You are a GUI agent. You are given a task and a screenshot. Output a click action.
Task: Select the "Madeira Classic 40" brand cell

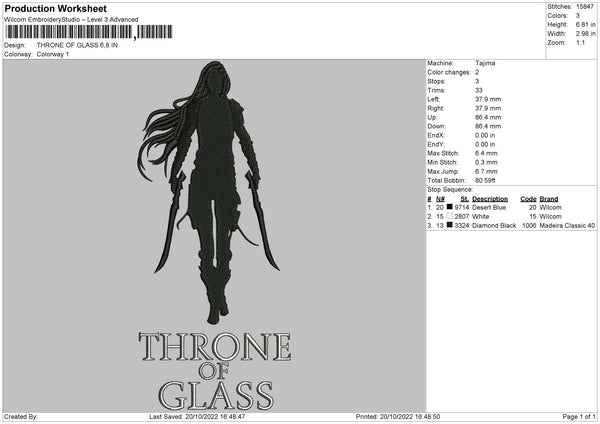[x=567, y=226]
